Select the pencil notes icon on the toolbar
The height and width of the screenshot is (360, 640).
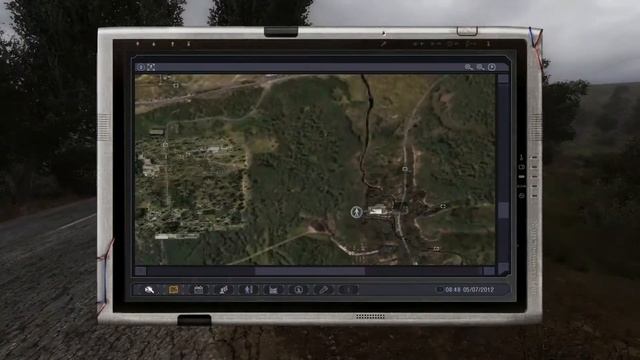[323, 290]
